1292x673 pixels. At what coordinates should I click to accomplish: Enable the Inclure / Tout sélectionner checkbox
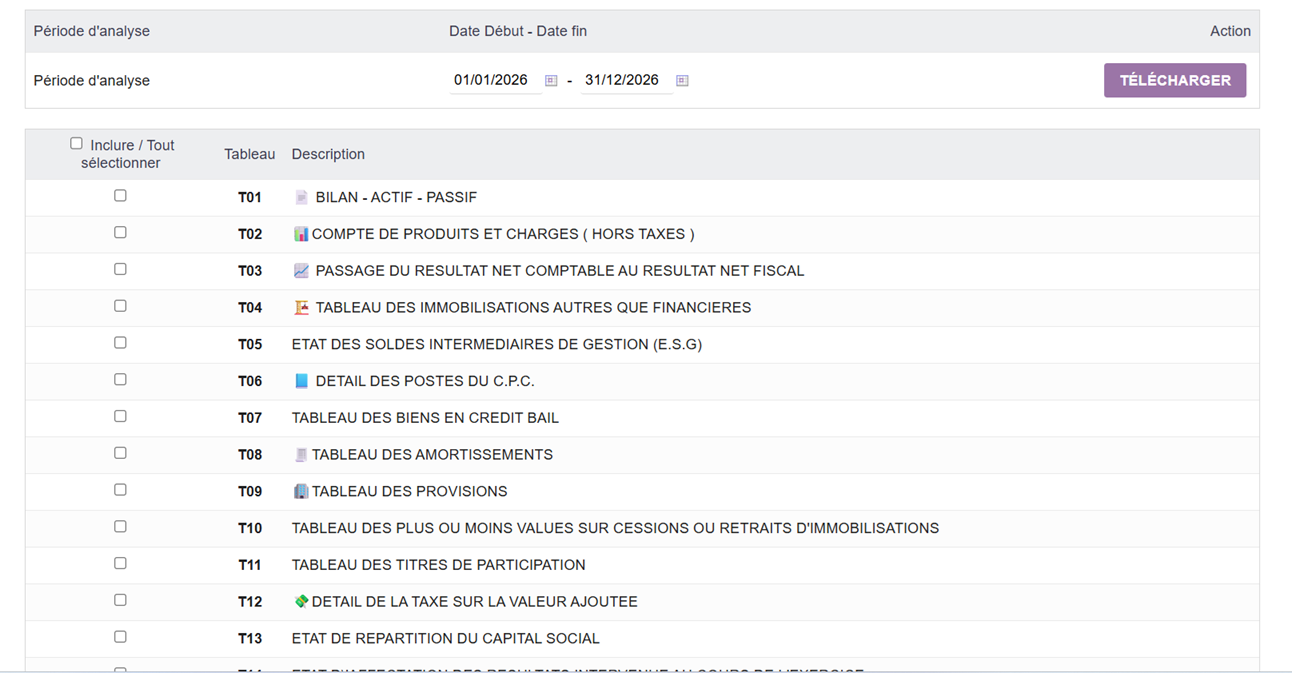click(77, 143)
